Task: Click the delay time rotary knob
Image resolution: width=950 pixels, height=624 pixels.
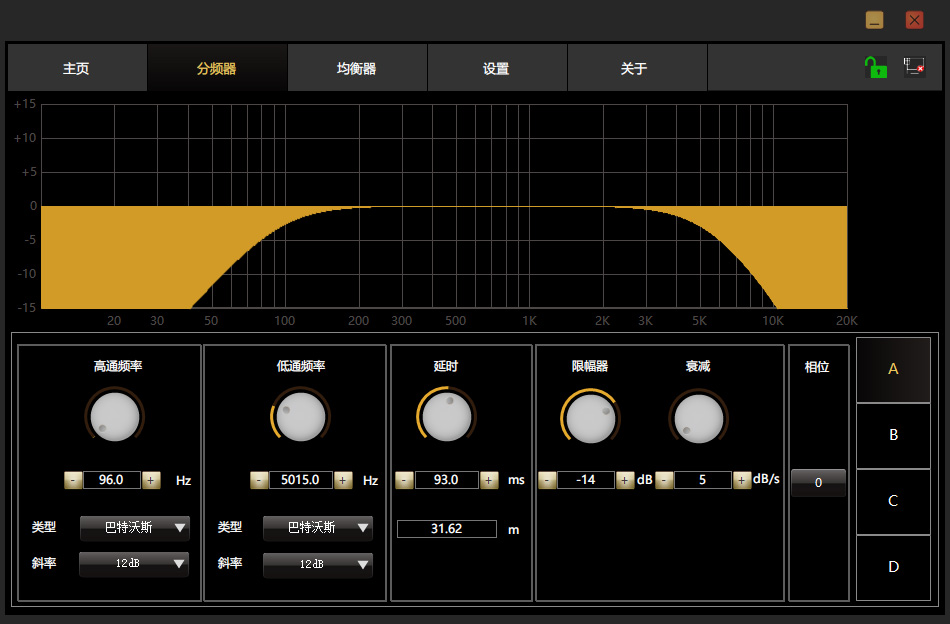Action: pyautogui.click(x=446, y=415)
